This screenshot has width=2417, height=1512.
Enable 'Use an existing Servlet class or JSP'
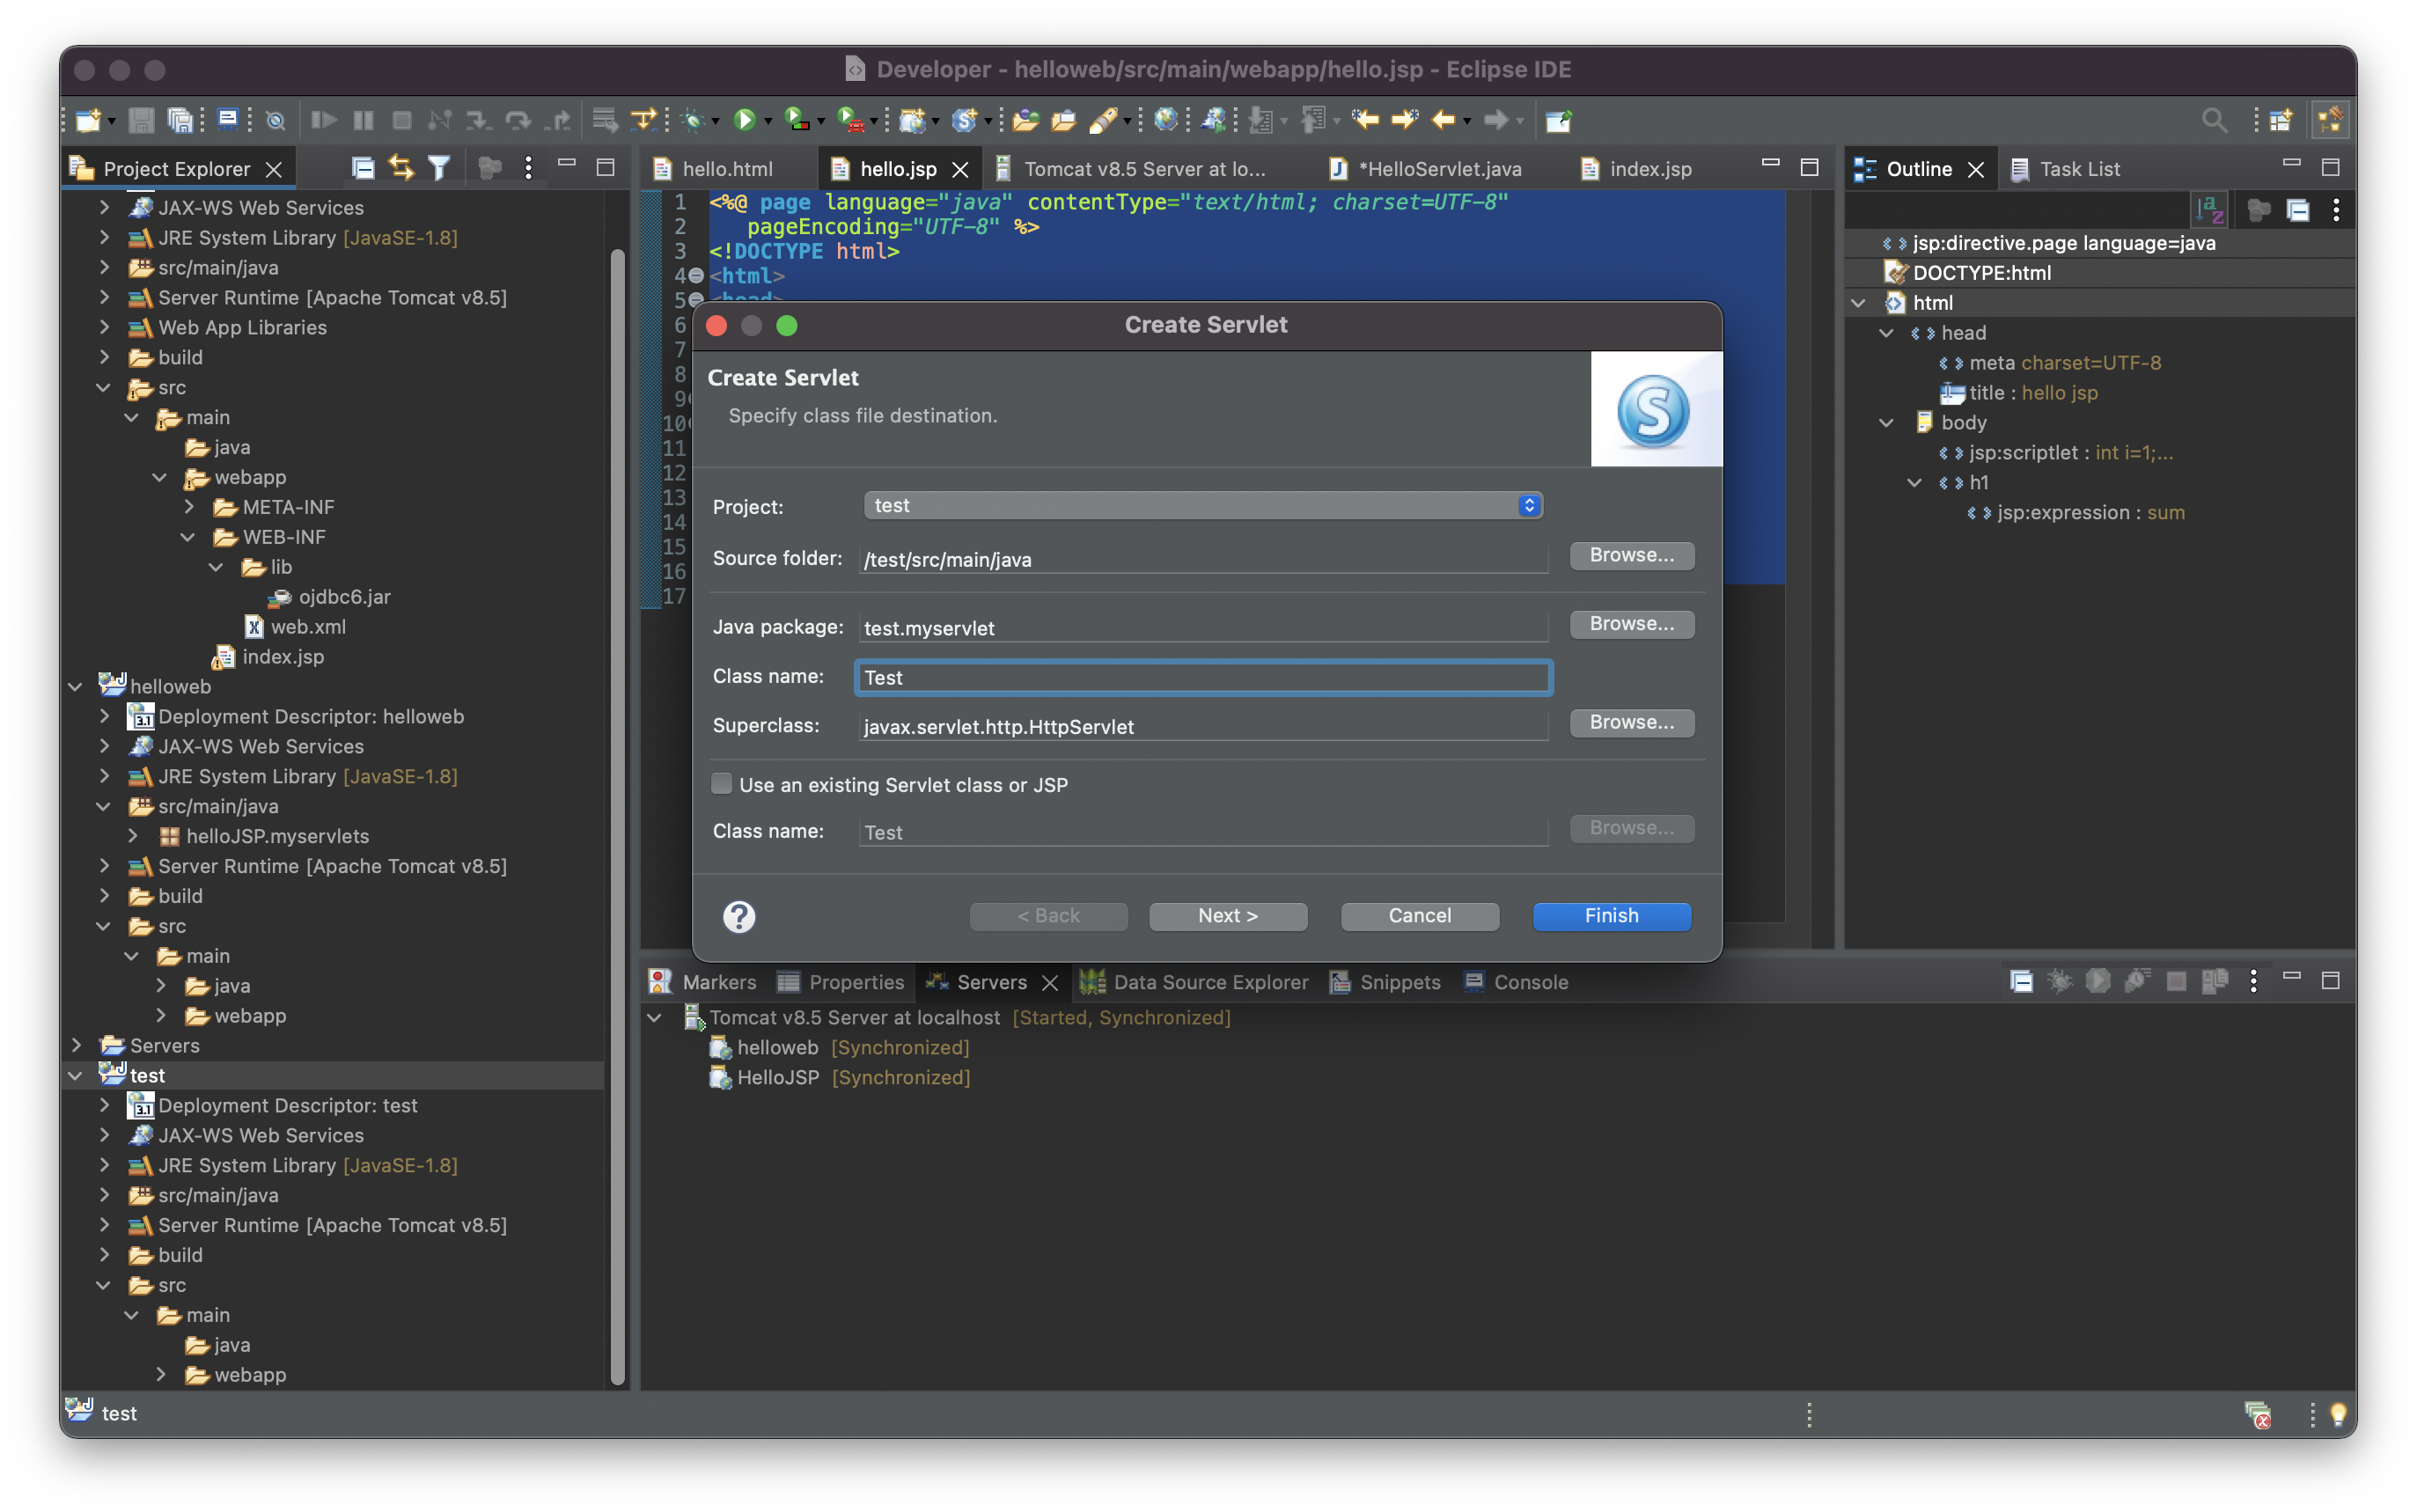(721, 784)
